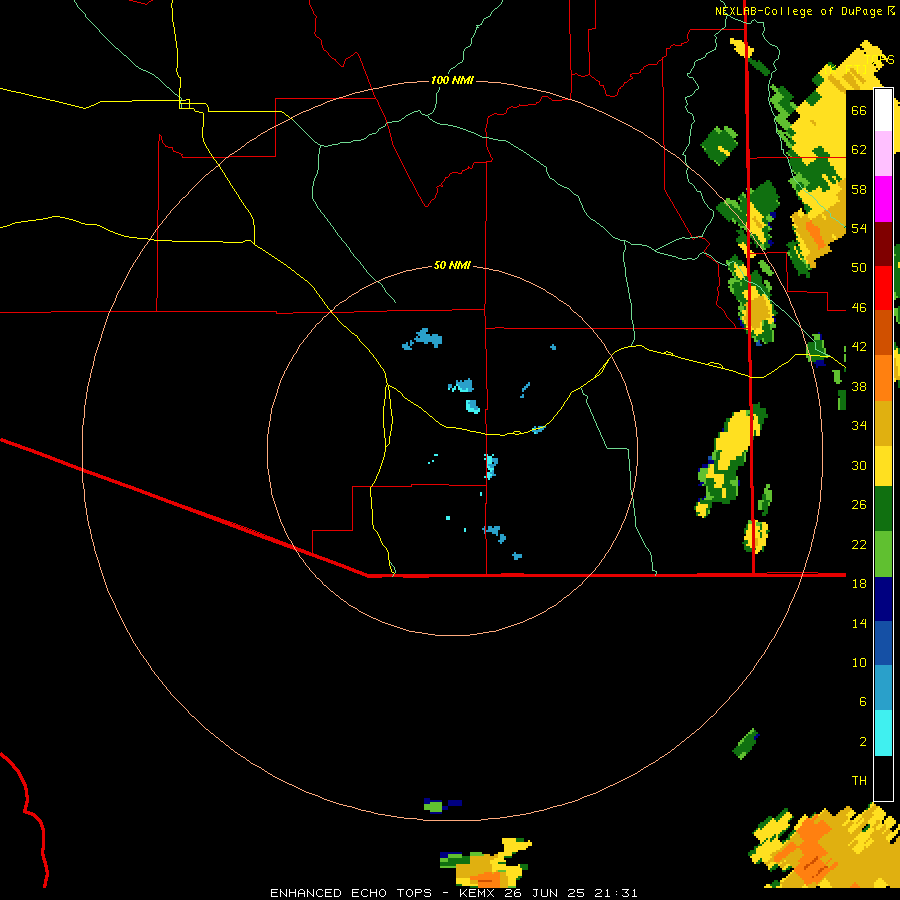
Task: Click the legend value "30"
Action: click(x=859, y=465)
